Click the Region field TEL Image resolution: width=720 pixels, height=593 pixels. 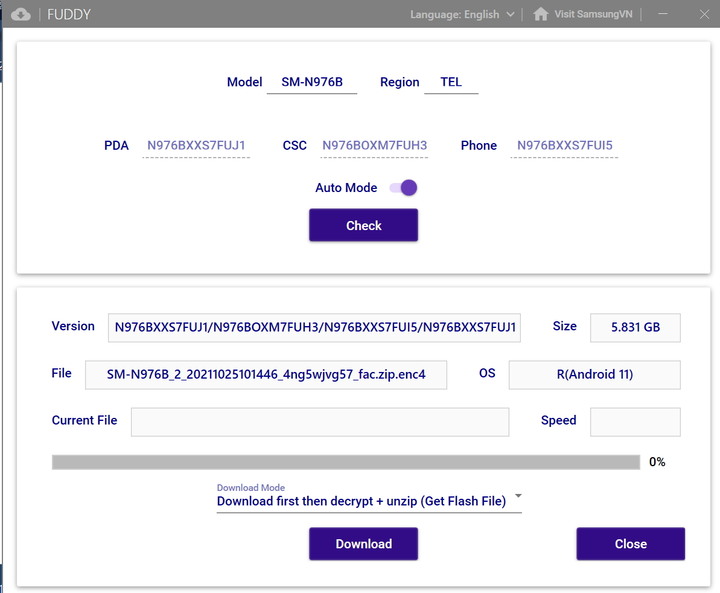(451, 82)
